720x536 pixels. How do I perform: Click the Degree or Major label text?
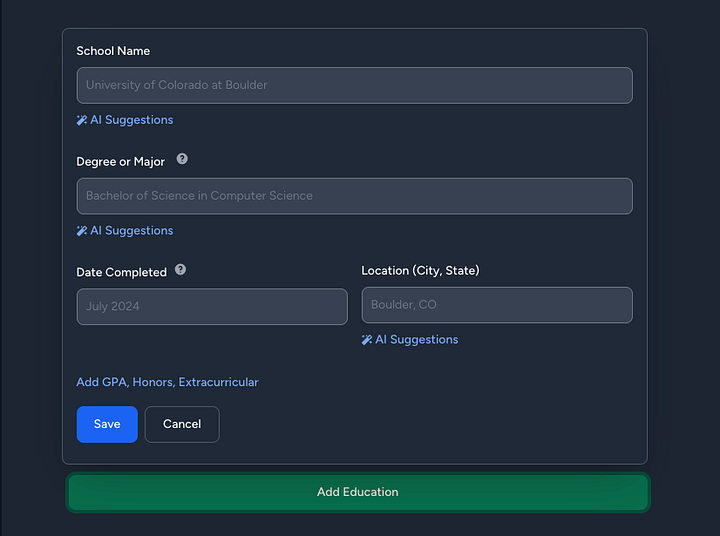click(x=121, y=162)
